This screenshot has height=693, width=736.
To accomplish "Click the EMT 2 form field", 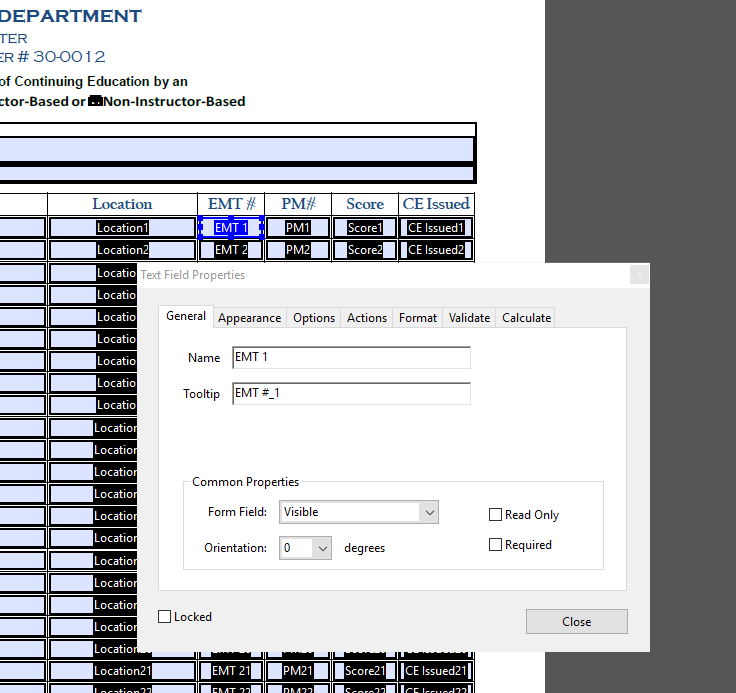I will click(x=231, y=250).
